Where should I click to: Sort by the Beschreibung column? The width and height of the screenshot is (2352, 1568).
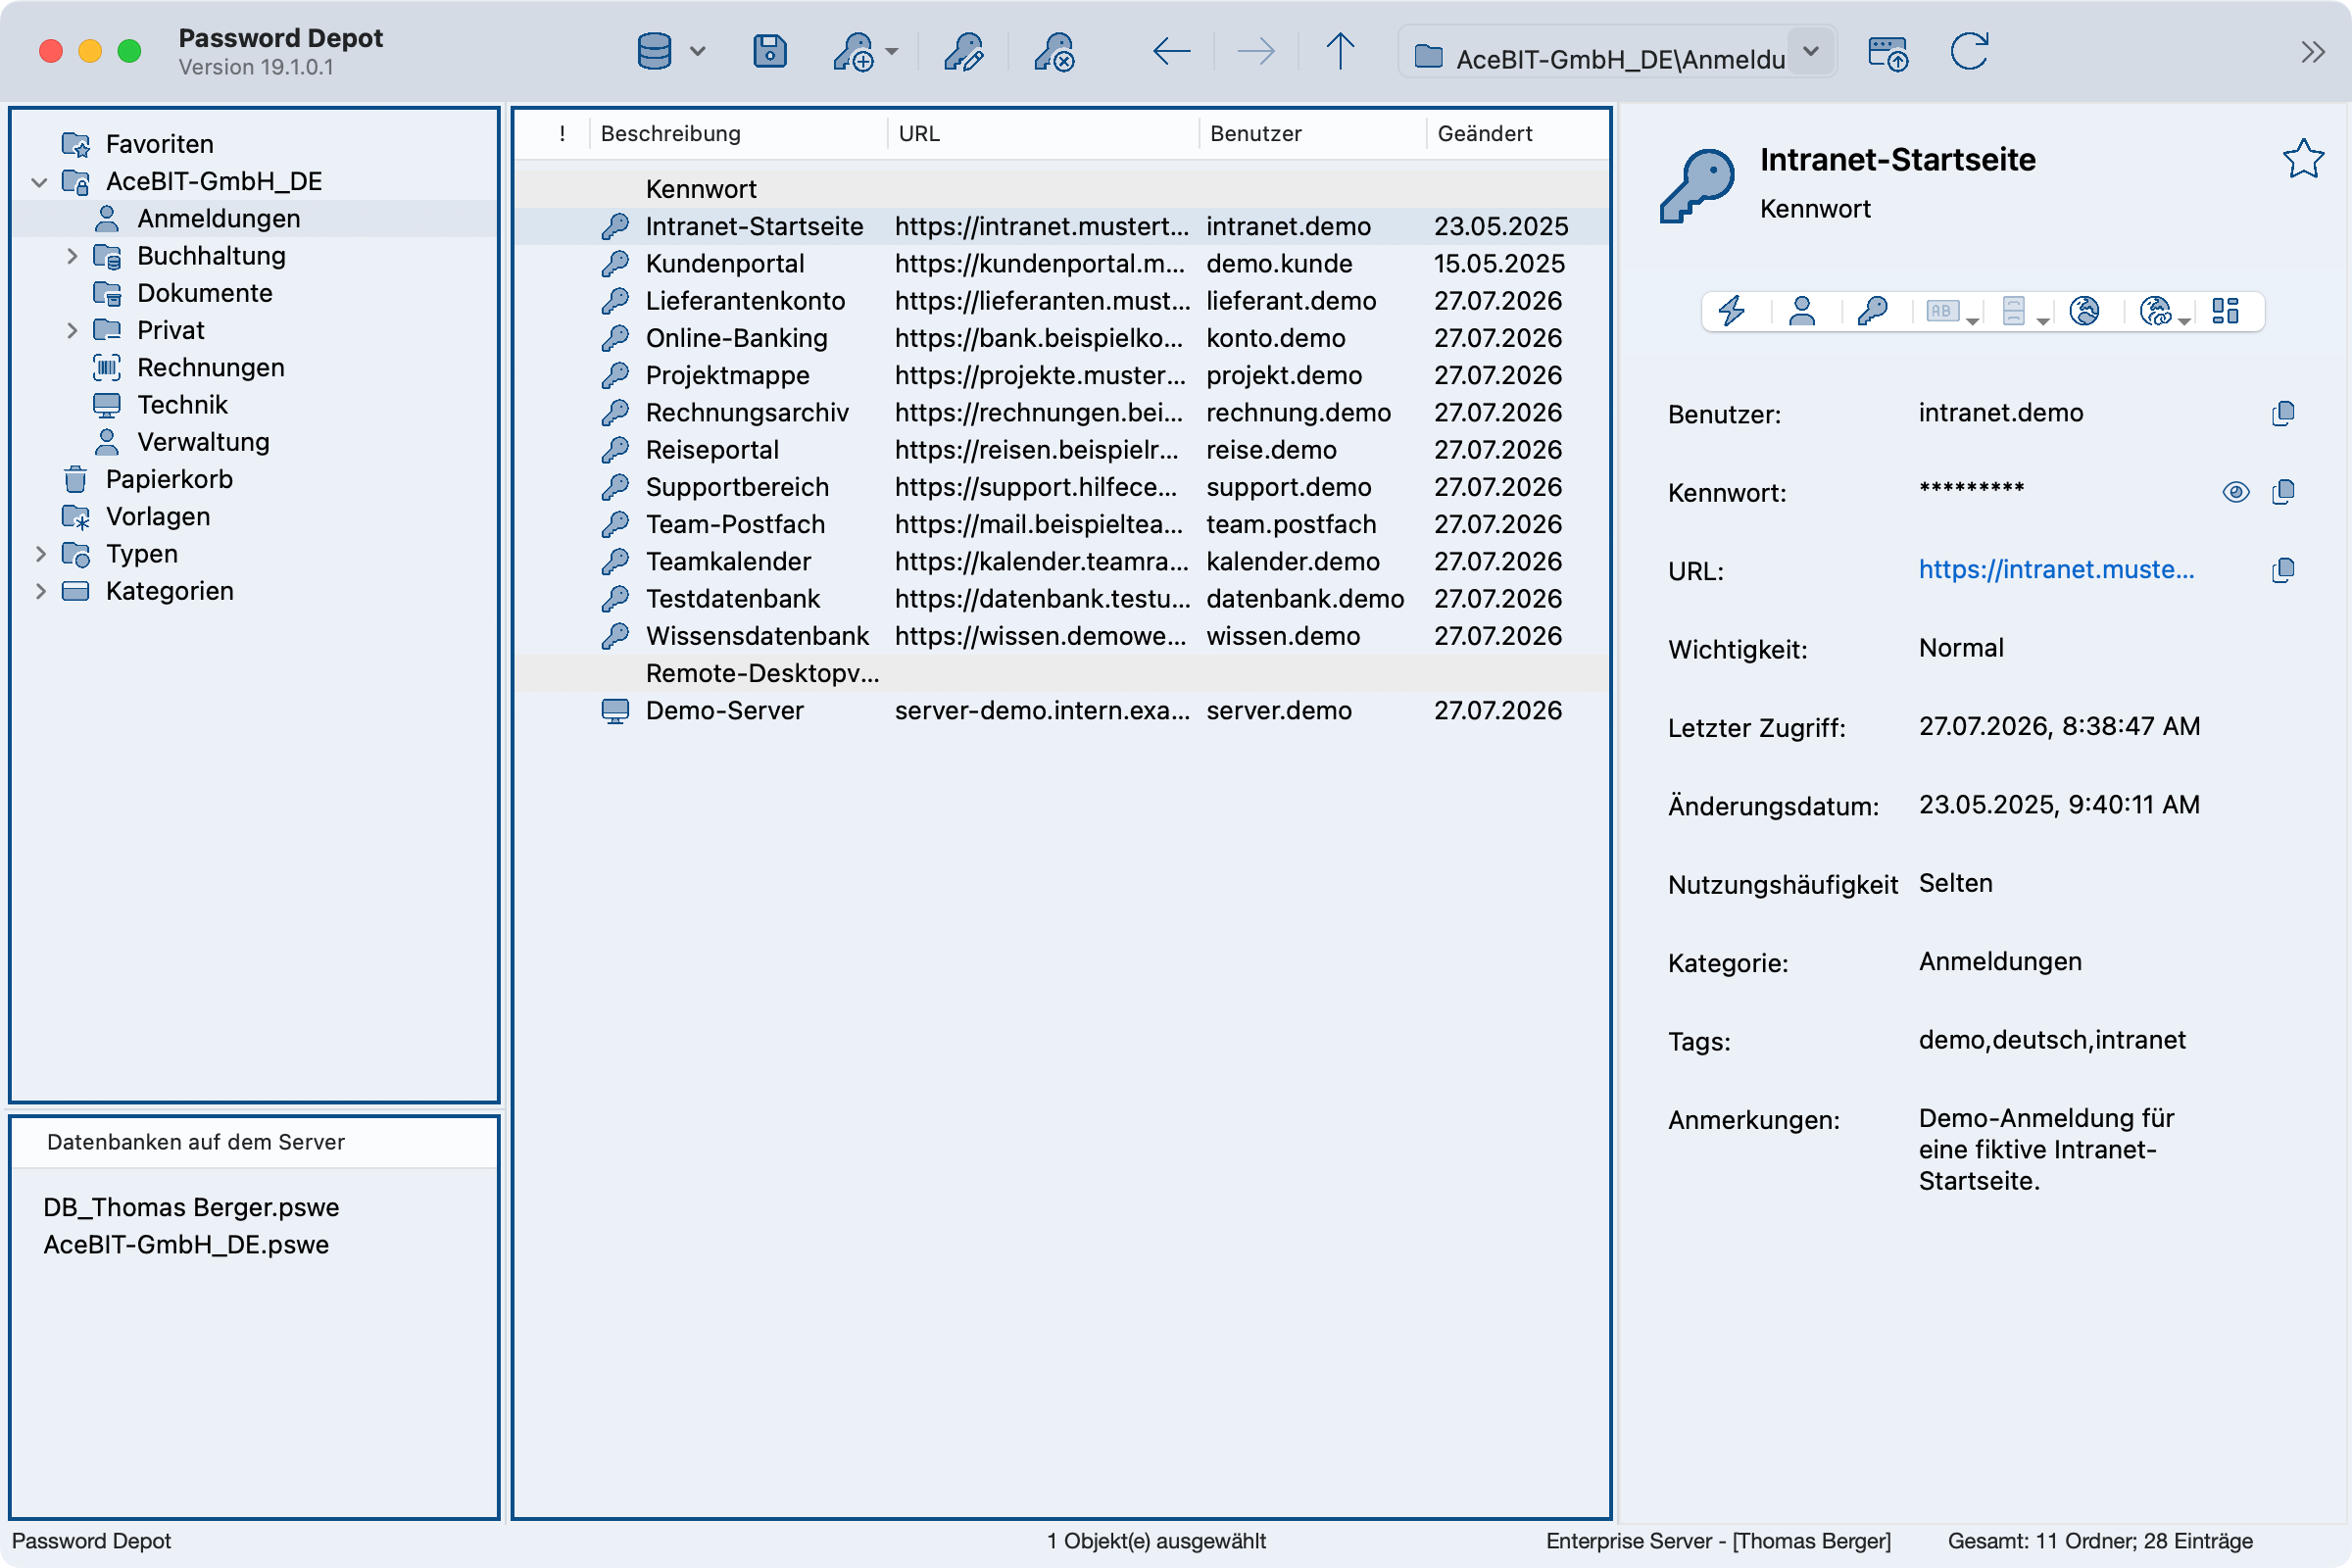click(x=739, y=134)
